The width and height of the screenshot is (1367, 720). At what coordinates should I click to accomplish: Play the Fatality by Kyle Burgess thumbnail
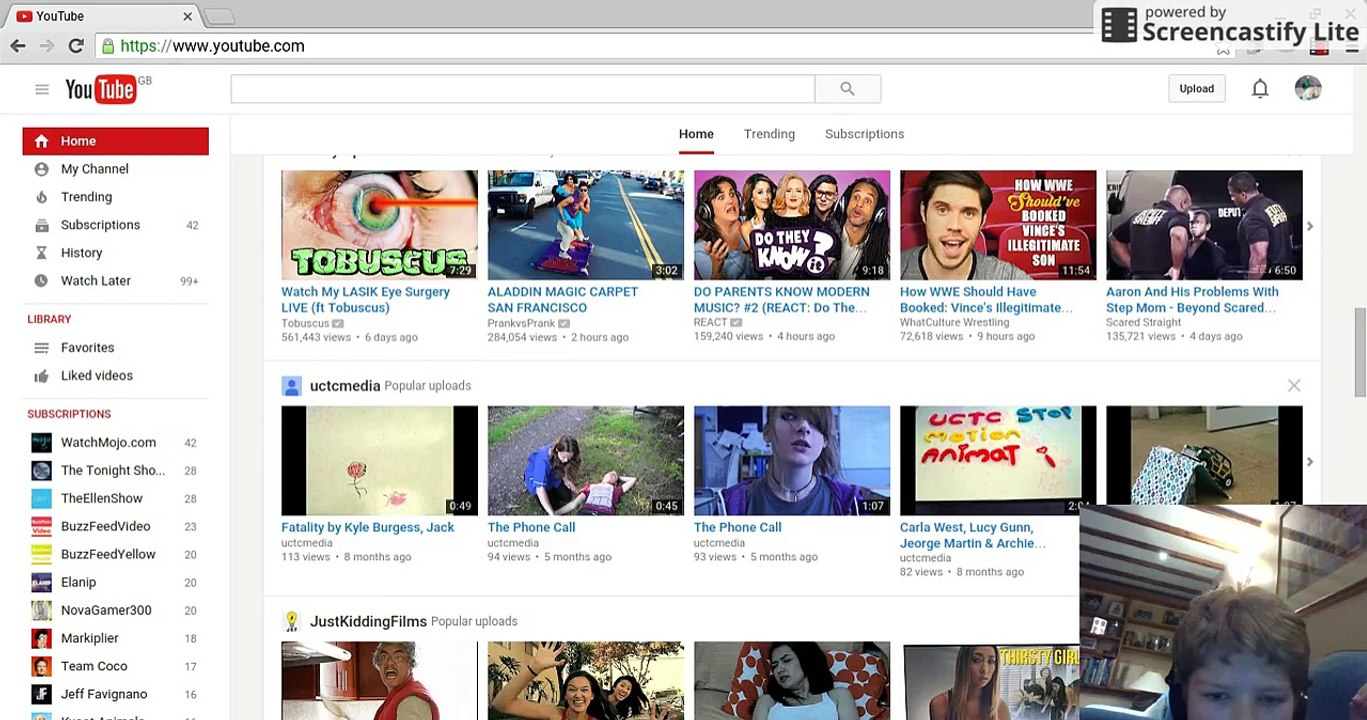point(379,461)
